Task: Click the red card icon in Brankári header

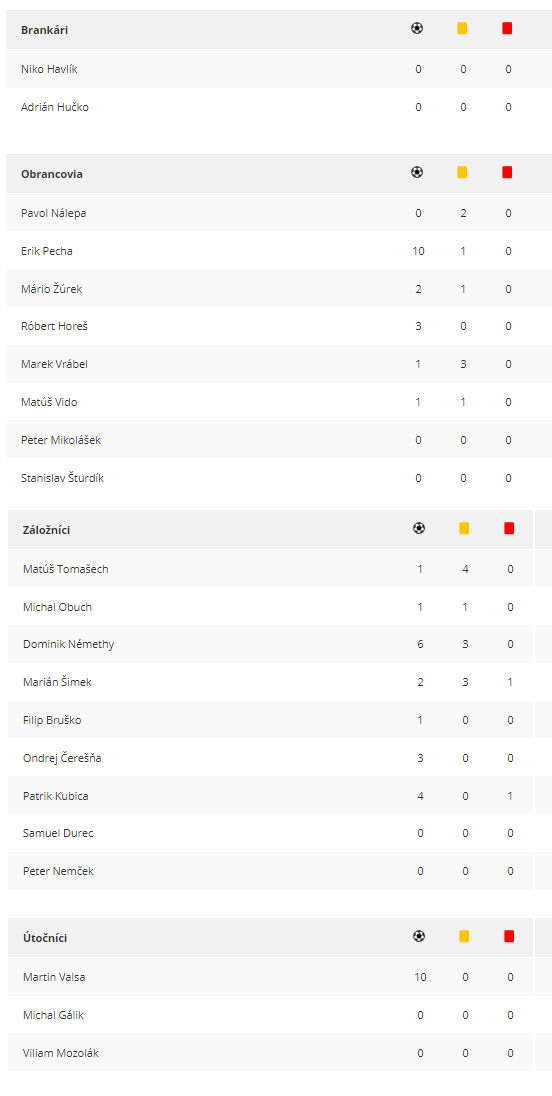Action: coord(507,29)
